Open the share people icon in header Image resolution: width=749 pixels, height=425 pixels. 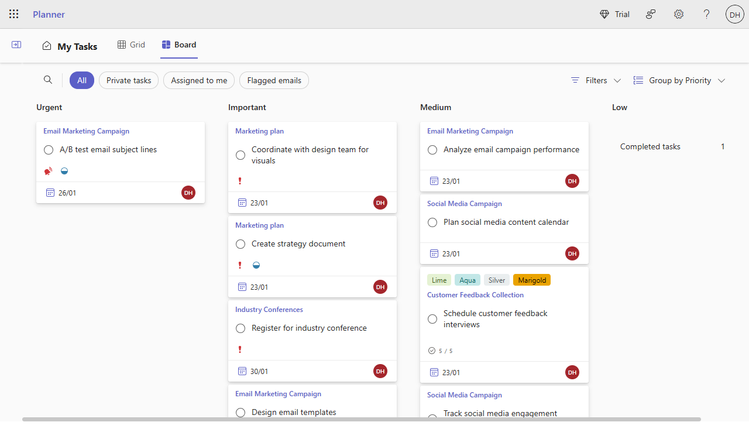click(x=651, y=14)
